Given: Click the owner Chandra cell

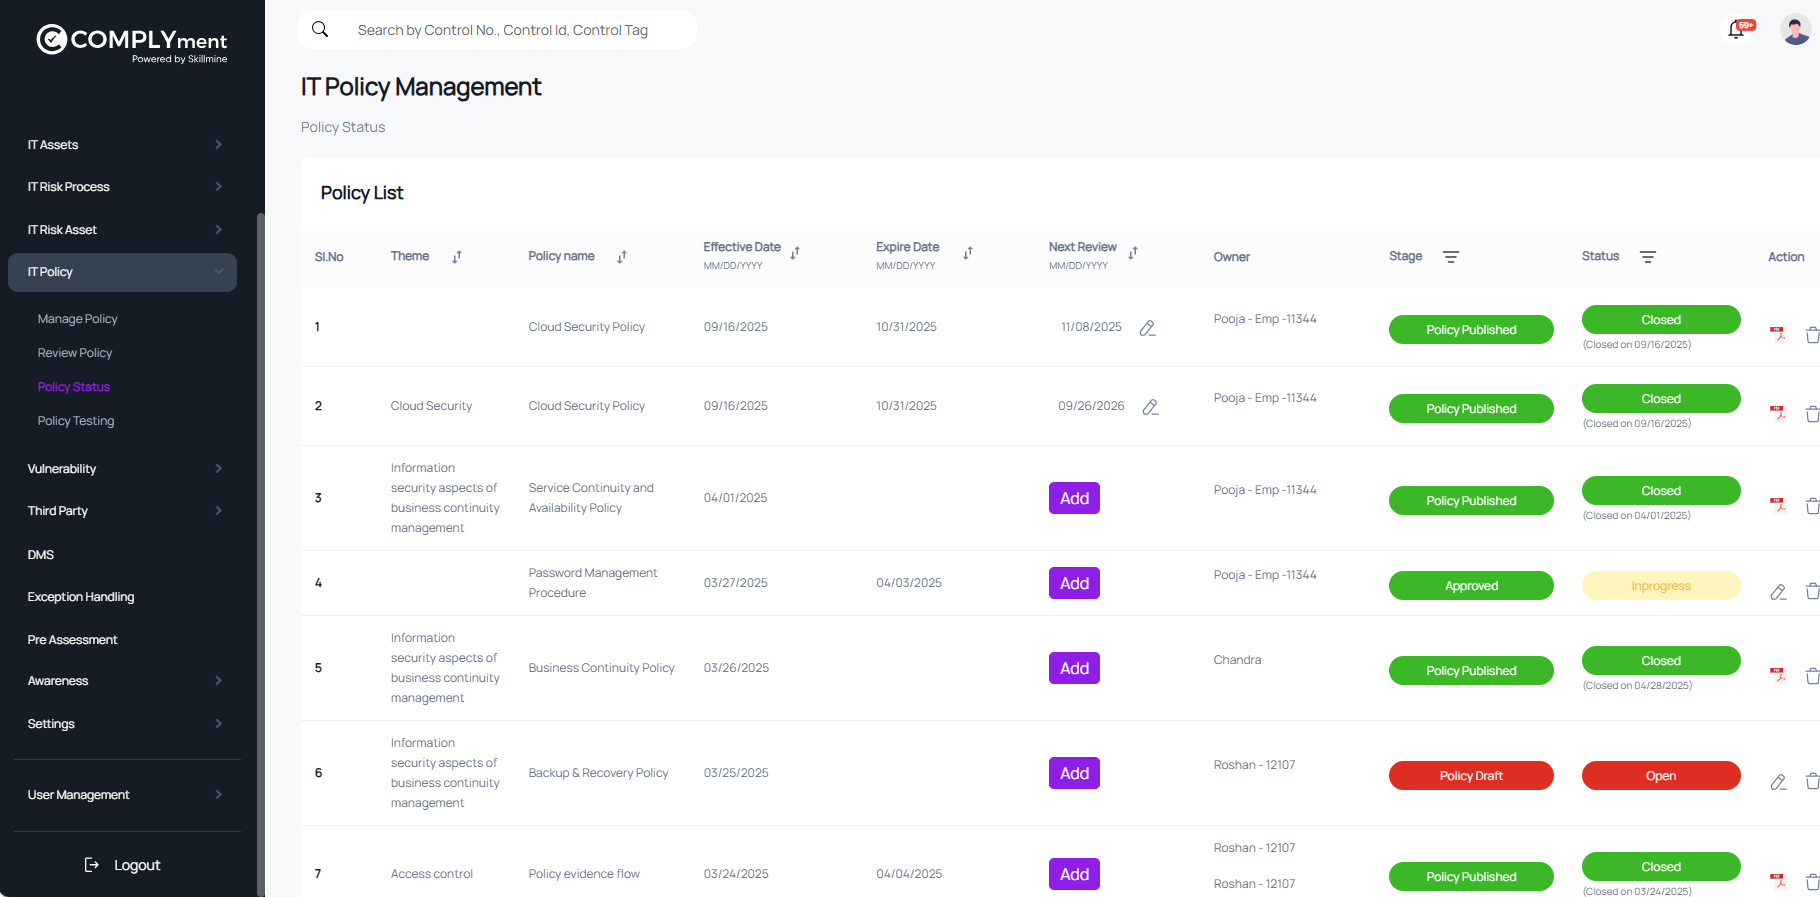Looking at the screenshot, I should (x=1237, y=660).
